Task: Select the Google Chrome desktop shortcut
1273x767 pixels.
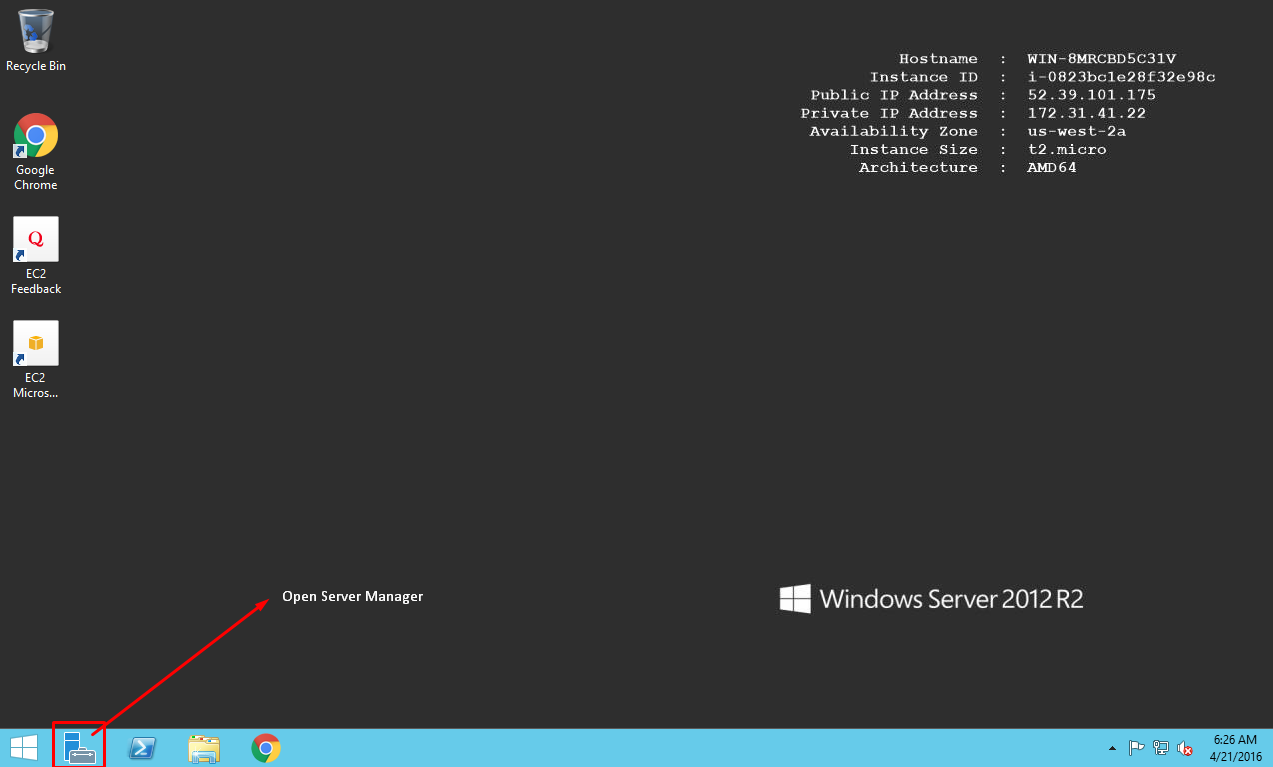Action: point(36,152)
